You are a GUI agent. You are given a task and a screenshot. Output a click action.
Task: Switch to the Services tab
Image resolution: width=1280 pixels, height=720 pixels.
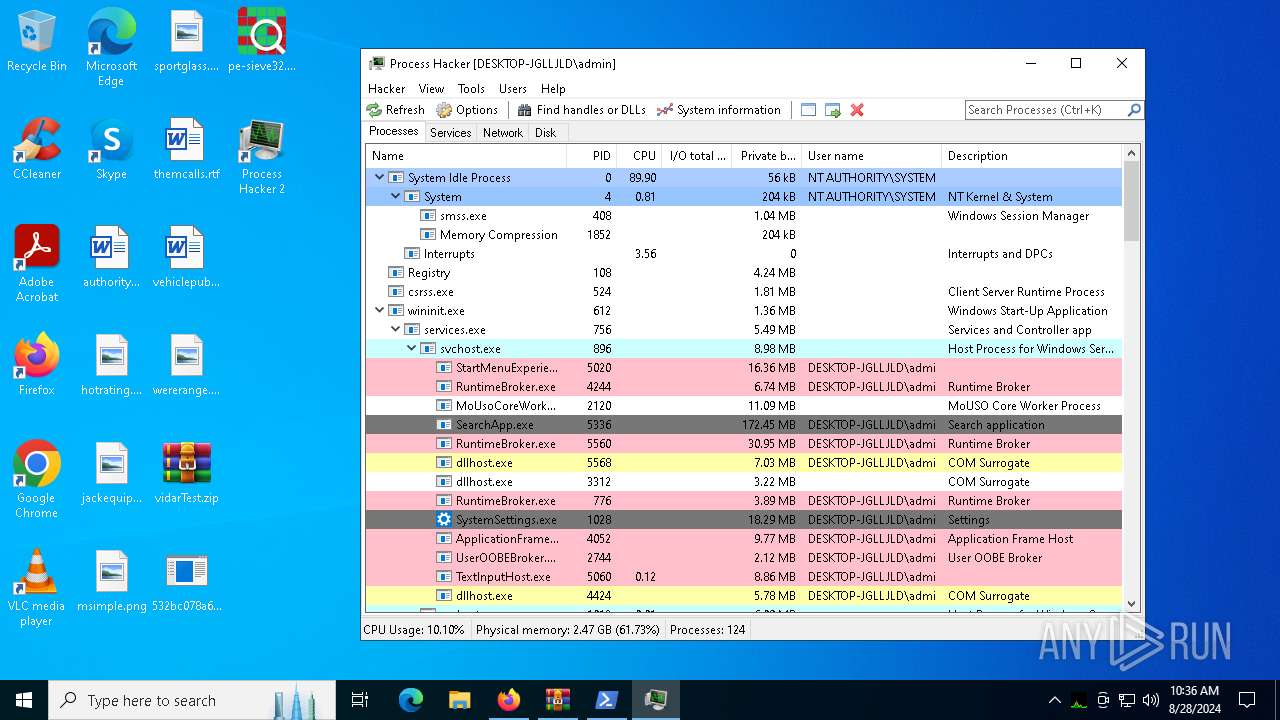point(450,132)
